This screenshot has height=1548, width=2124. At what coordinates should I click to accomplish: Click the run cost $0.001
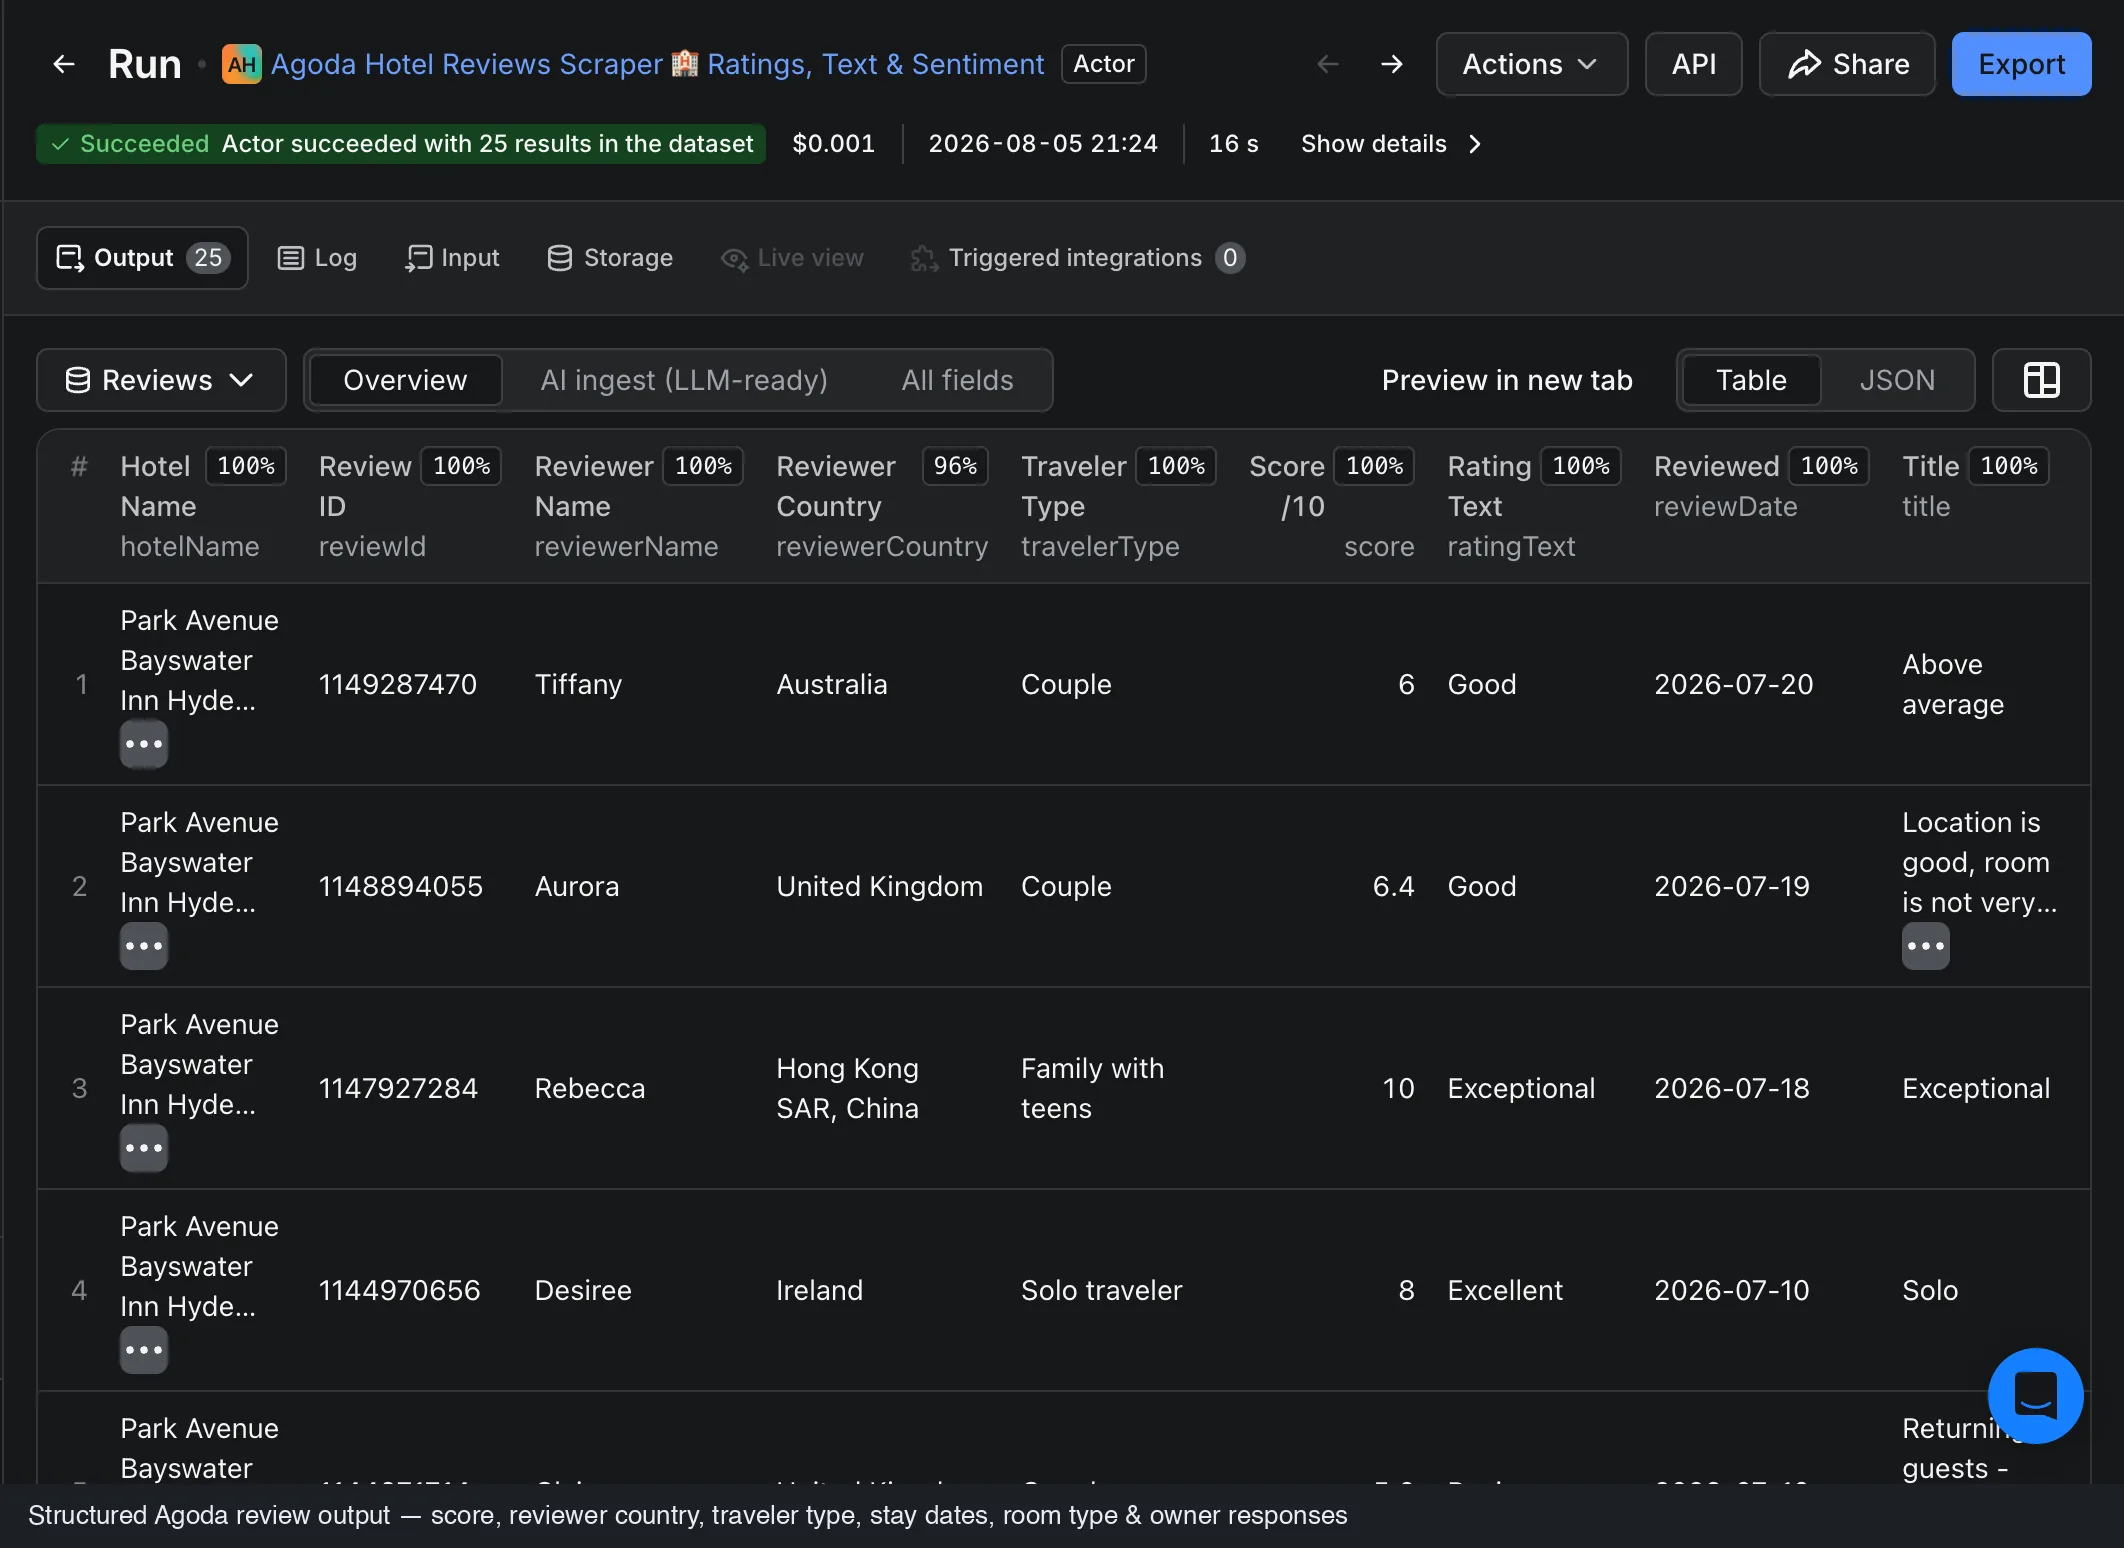833,144
